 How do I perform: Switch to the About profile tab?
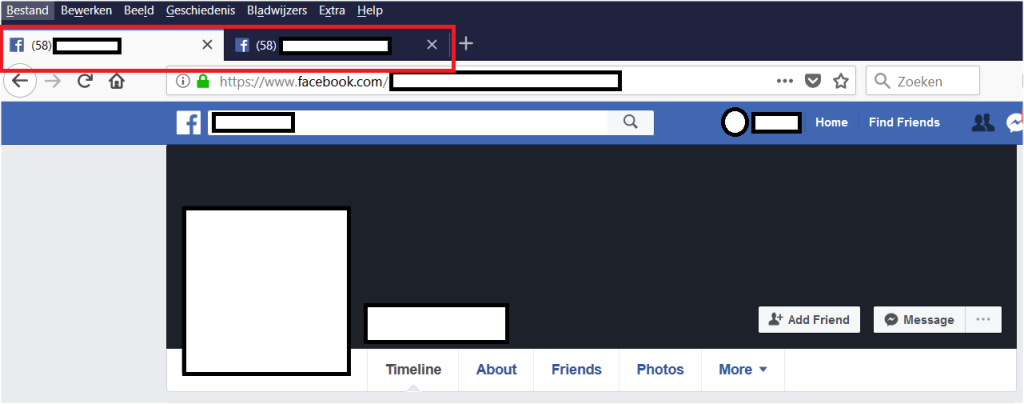click(x=496, y=369)
